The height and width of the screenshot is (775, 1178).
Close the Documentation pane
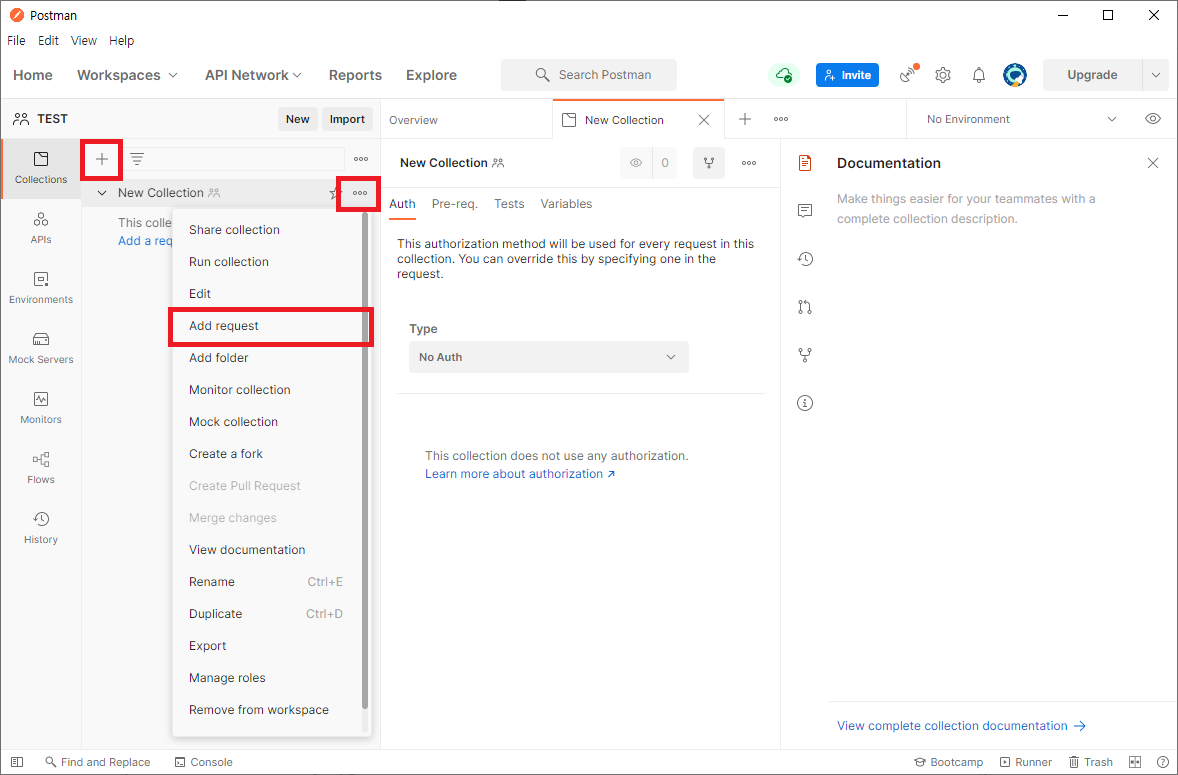click(x=1152, y=163)
